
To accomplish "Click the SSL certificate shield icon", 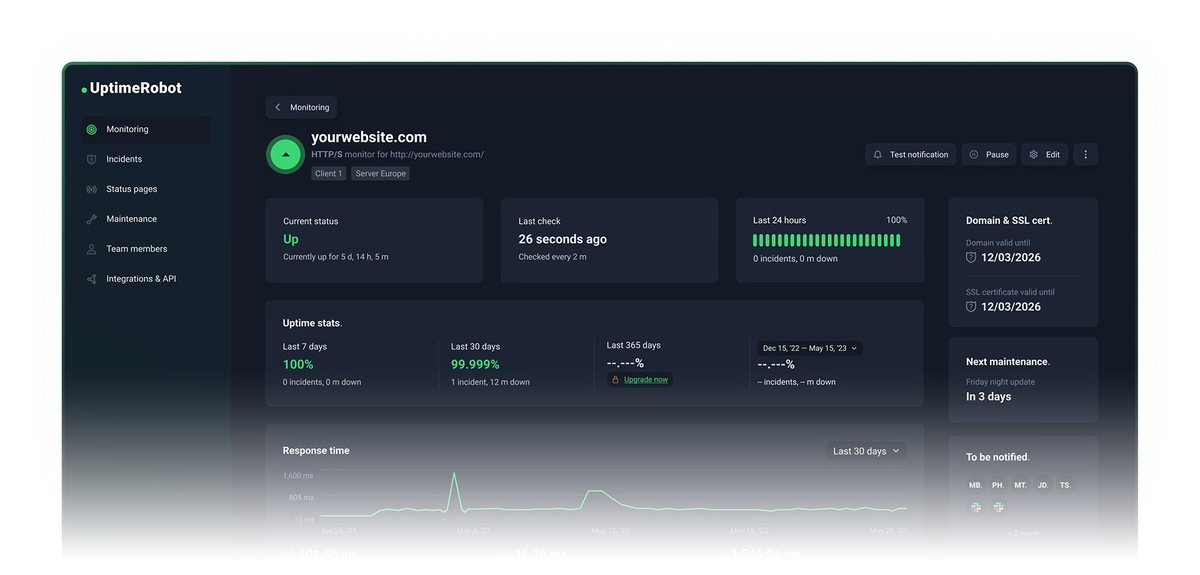I will pos(971,307).
